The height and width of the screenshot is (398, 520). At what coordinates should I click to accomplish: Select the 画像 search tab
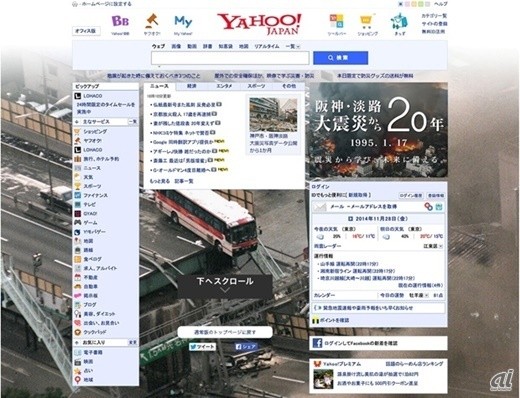tap(176, 46)
